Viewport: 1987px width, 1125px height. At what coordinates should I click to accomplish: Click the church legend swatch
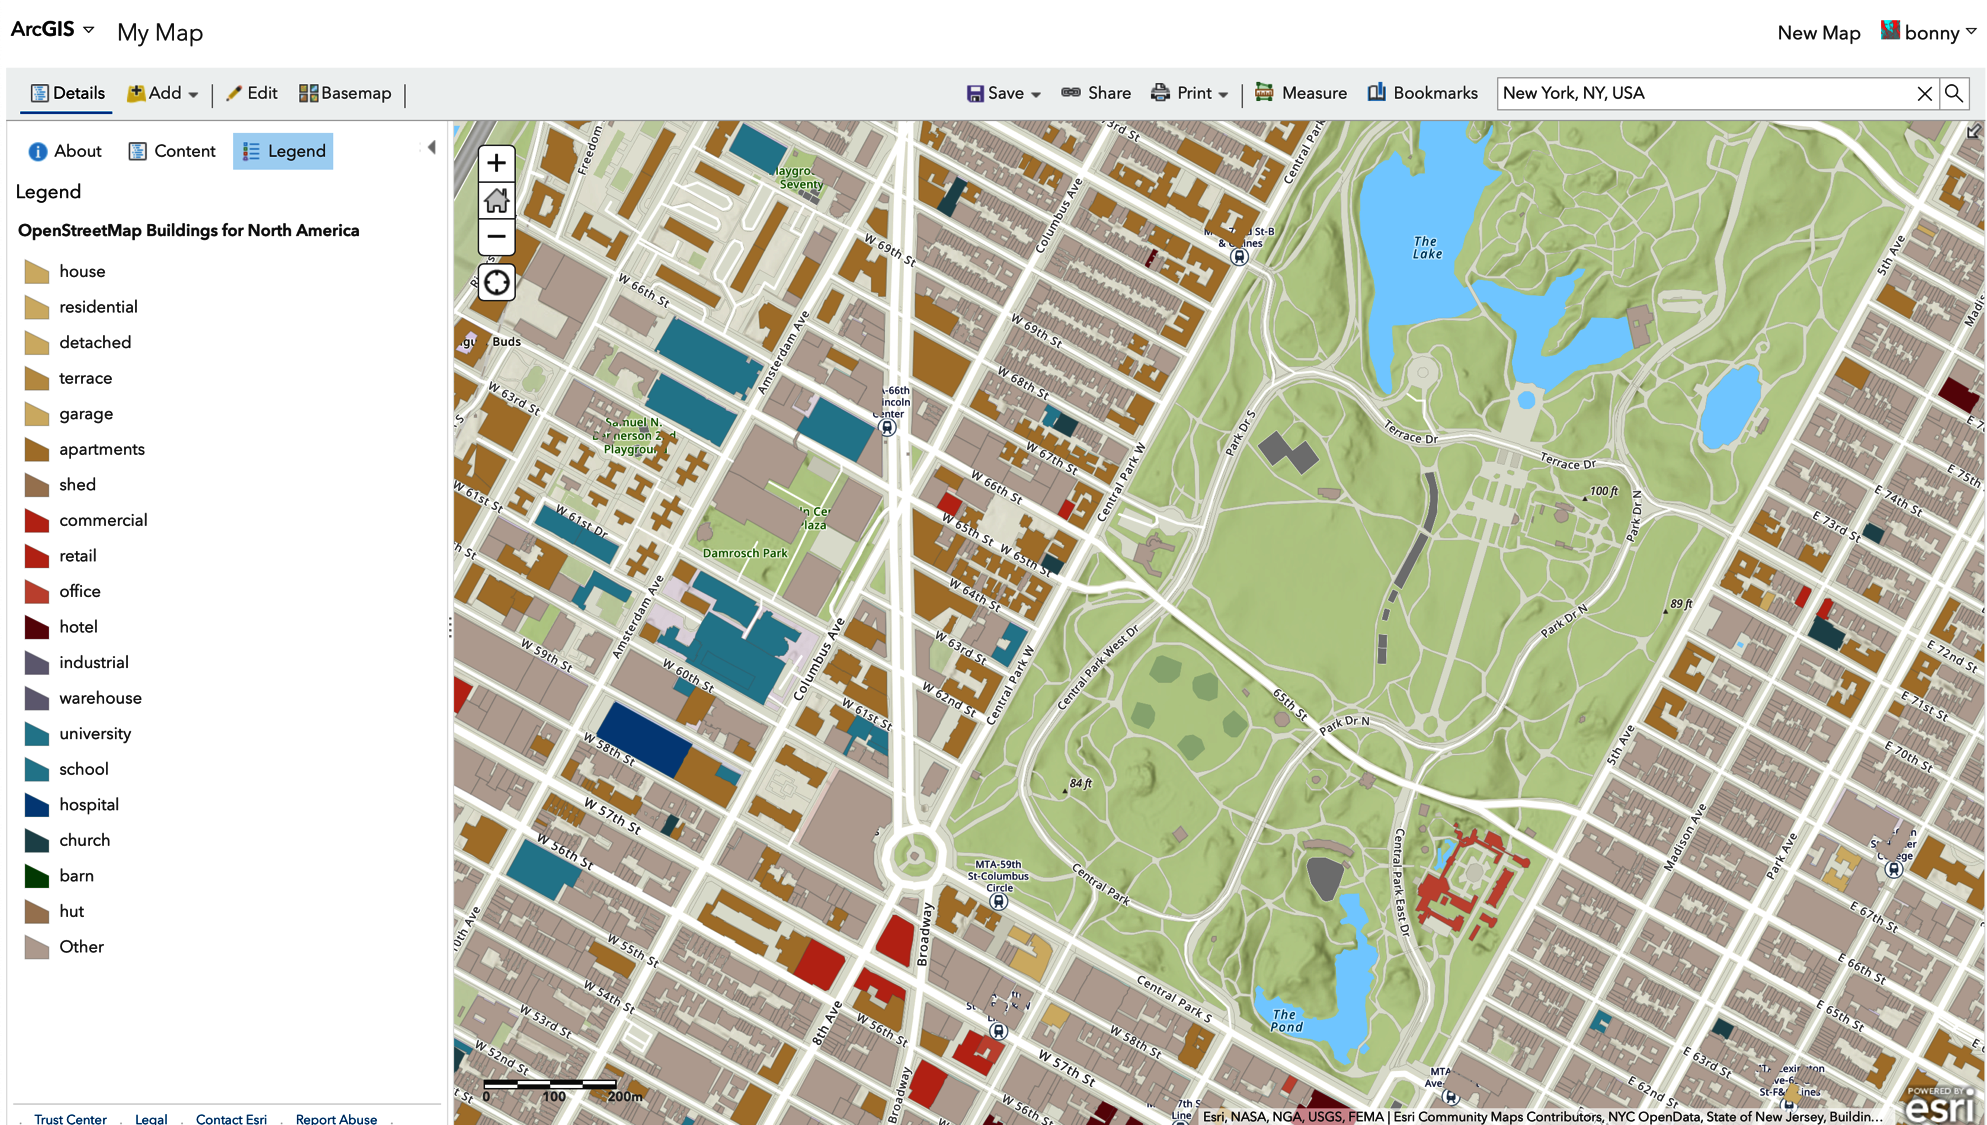tap(37, 841)
